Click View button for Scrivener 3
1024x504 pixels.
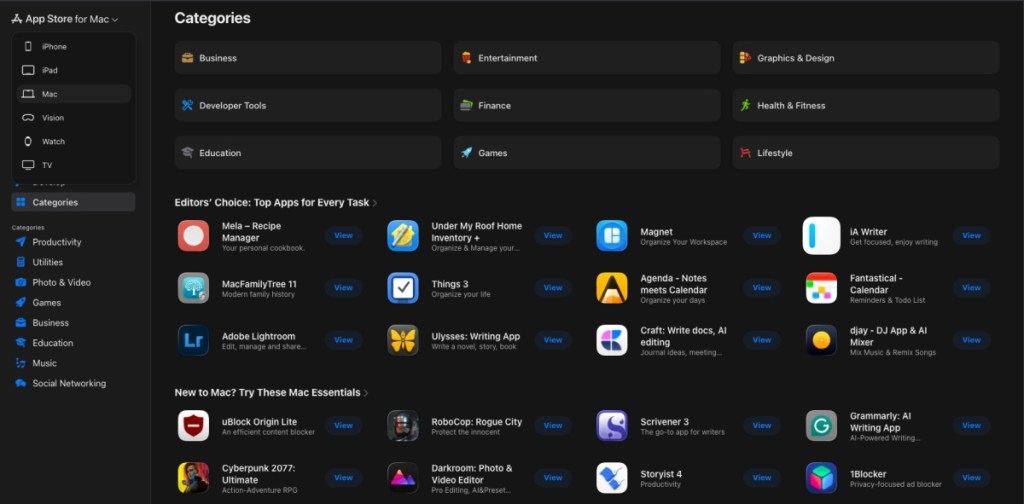762,426
